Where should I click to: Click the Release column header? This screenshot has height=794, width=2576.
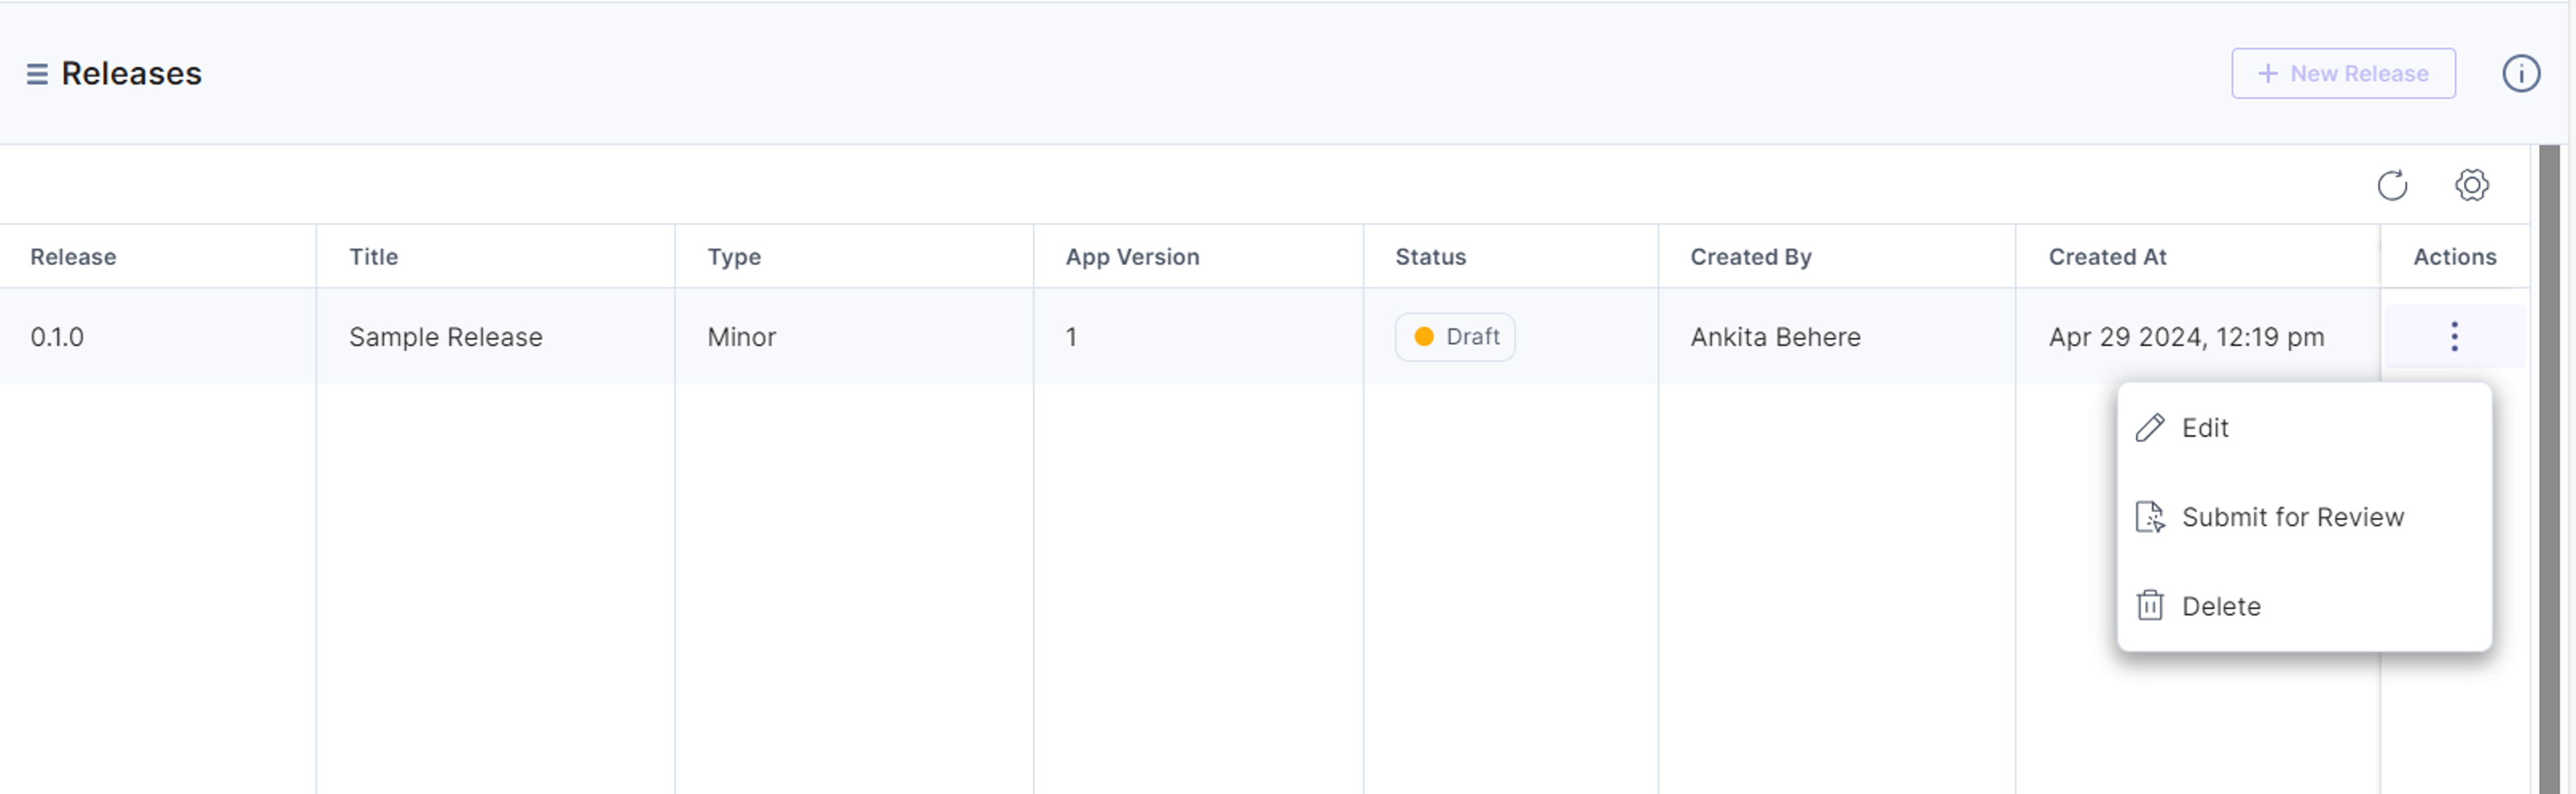pyautogui.click(x=73, y=257)
